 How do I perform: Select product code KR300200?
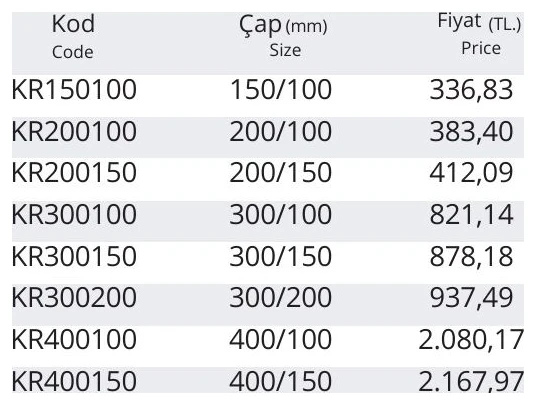[x=74, y=298]
